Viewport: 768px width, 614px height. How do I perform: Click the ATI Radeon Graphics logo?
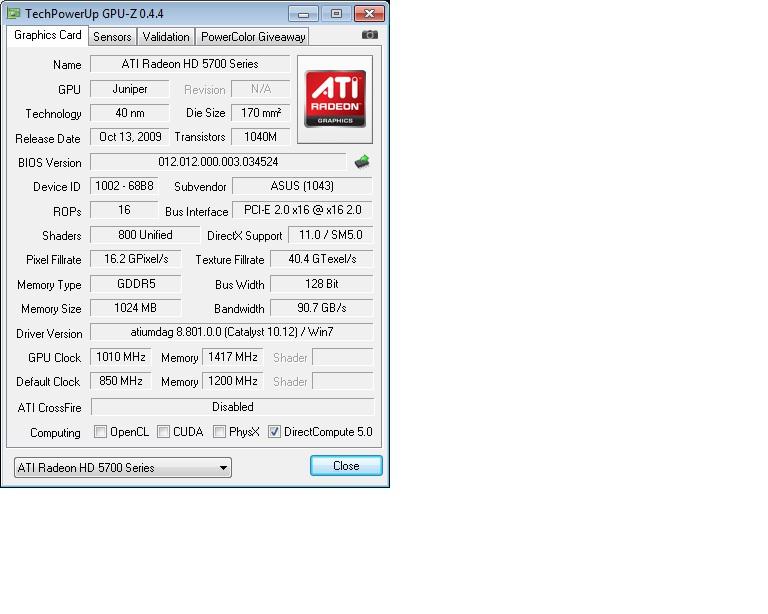click(x=335, y=99)
